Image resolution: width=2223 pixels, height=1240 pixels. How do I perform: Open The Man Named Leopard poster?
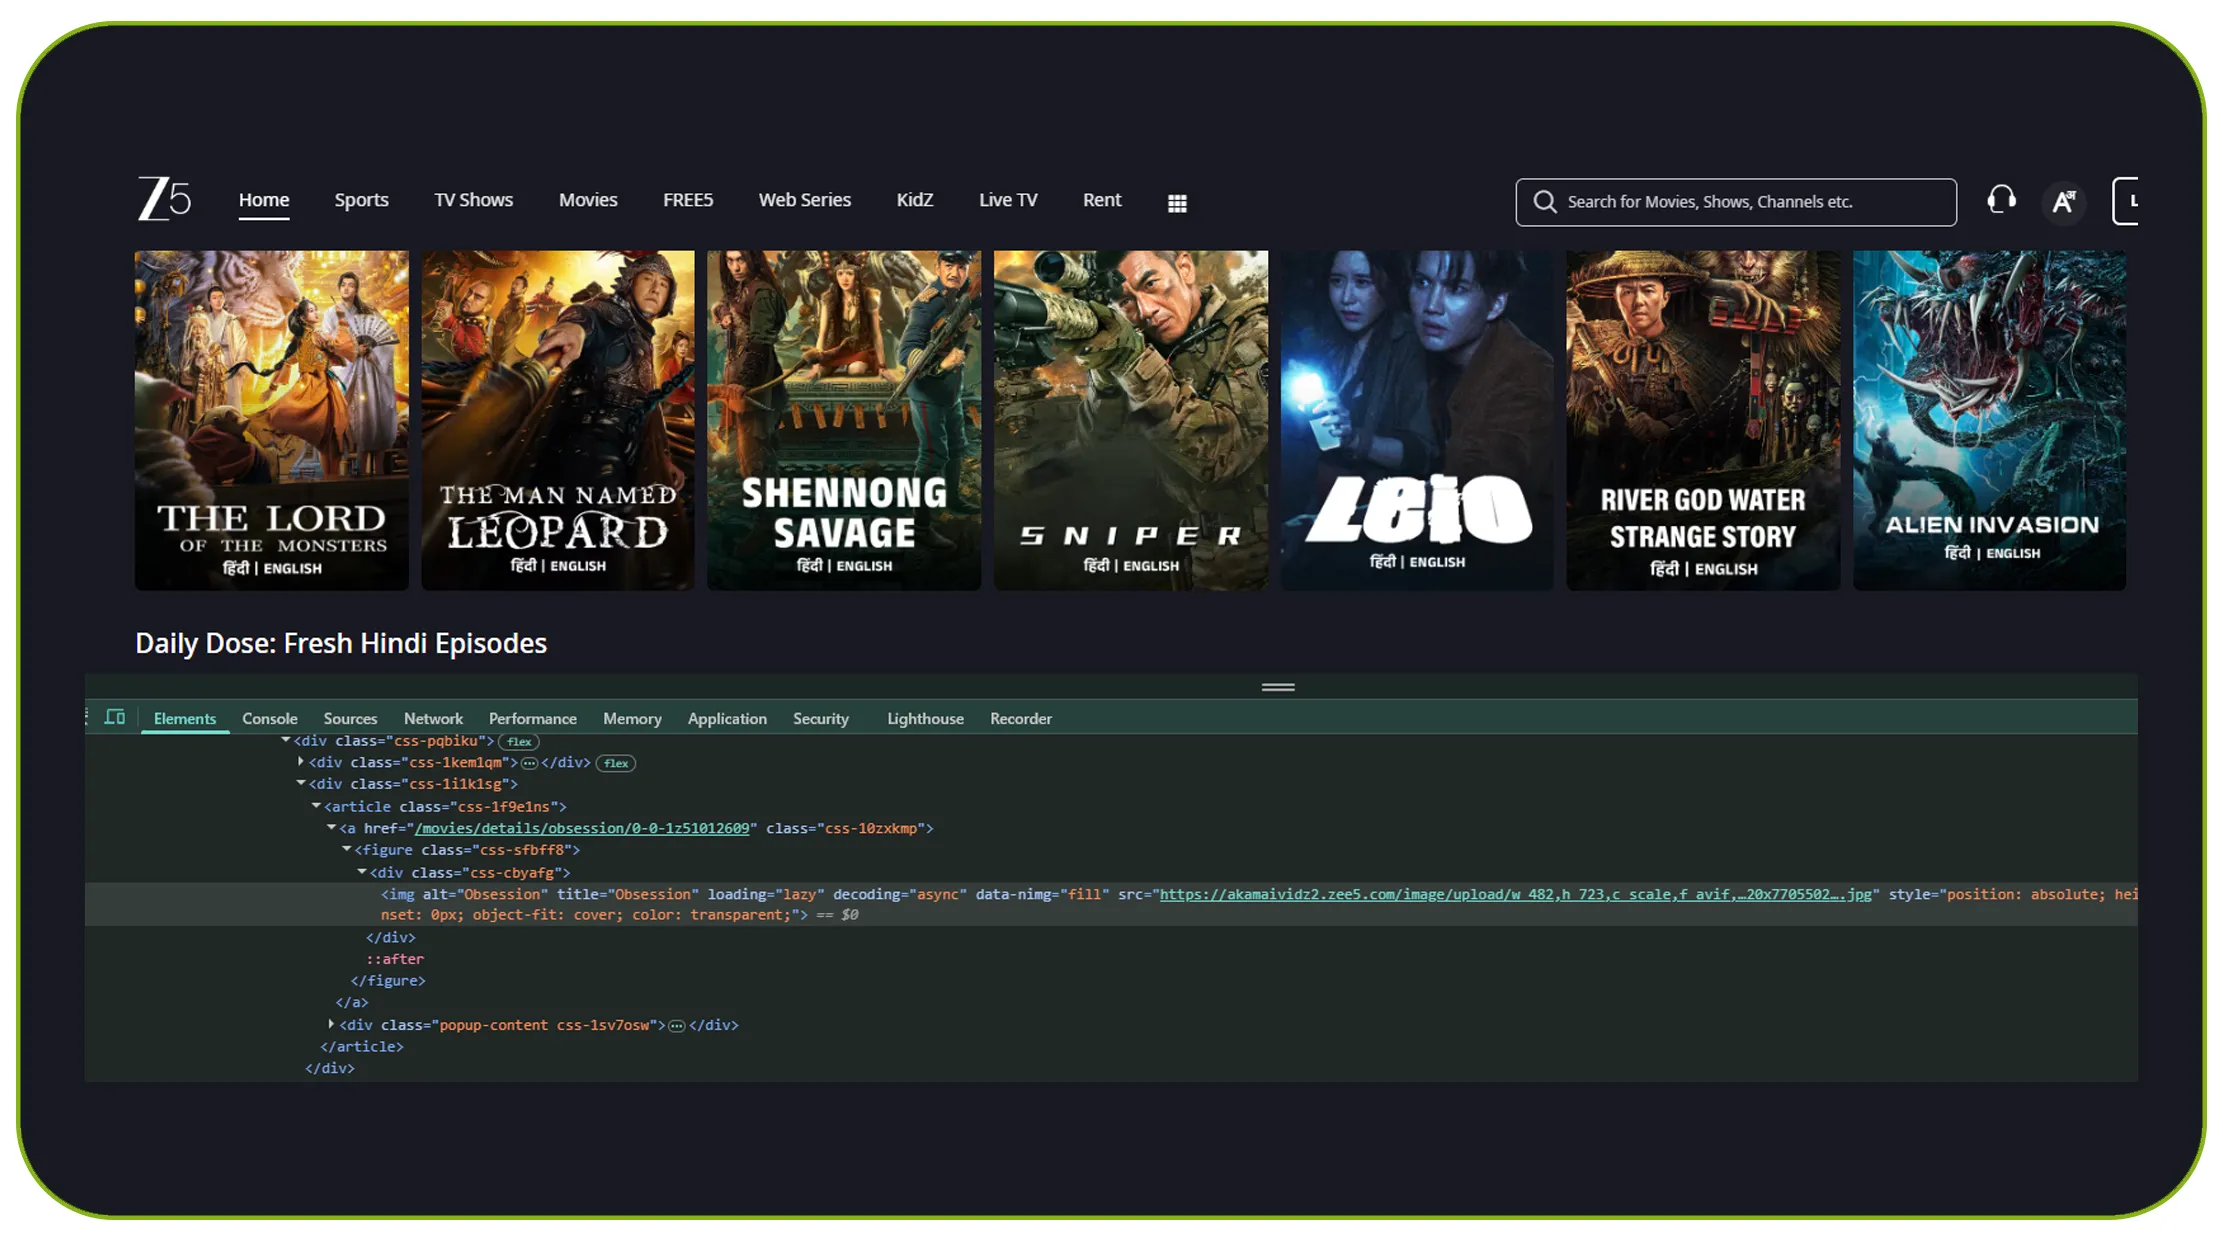pyautogui.click(x=558, y=420)
